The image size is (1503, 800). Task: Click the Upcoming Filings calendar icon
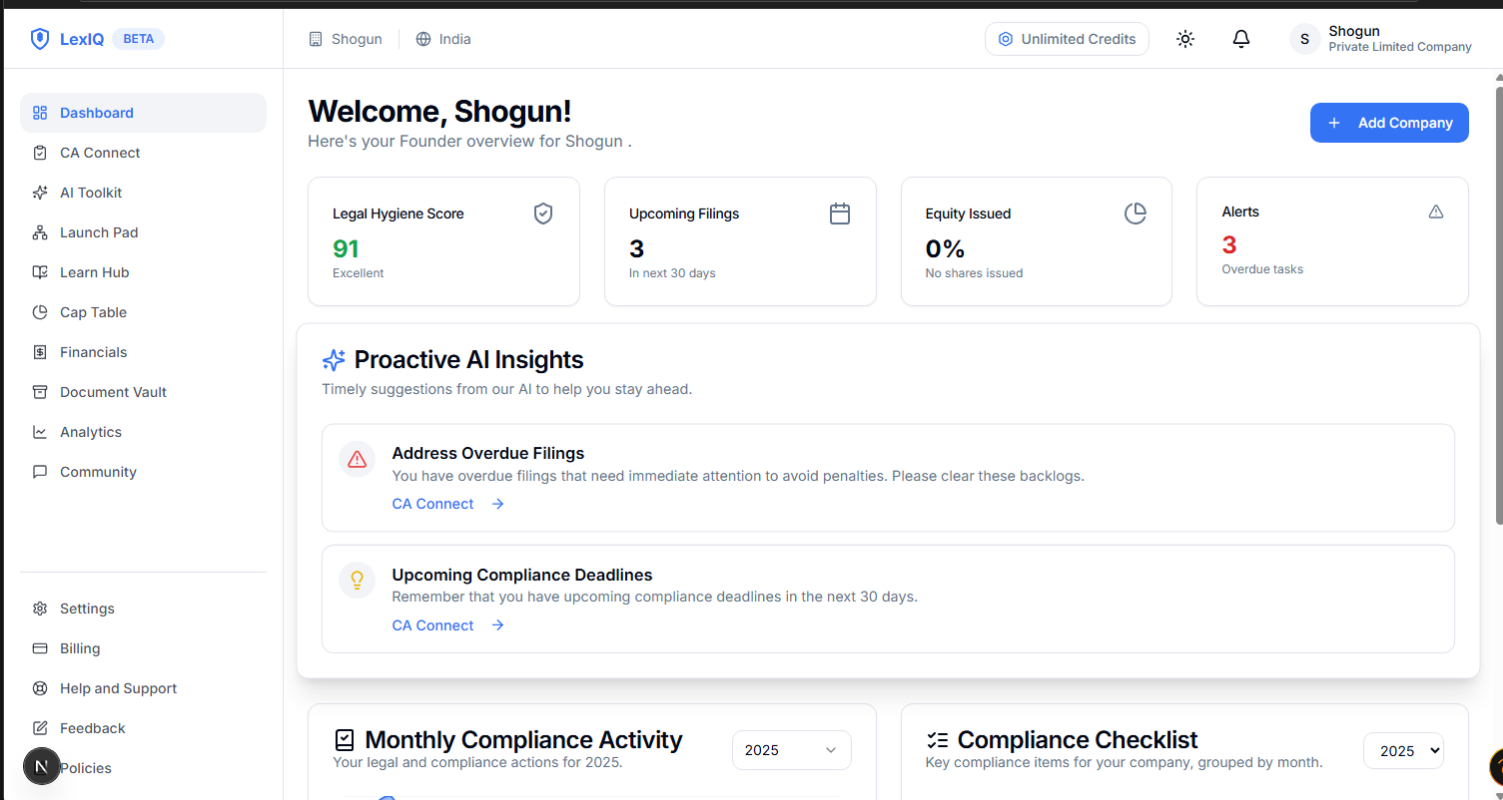point(840,213)
